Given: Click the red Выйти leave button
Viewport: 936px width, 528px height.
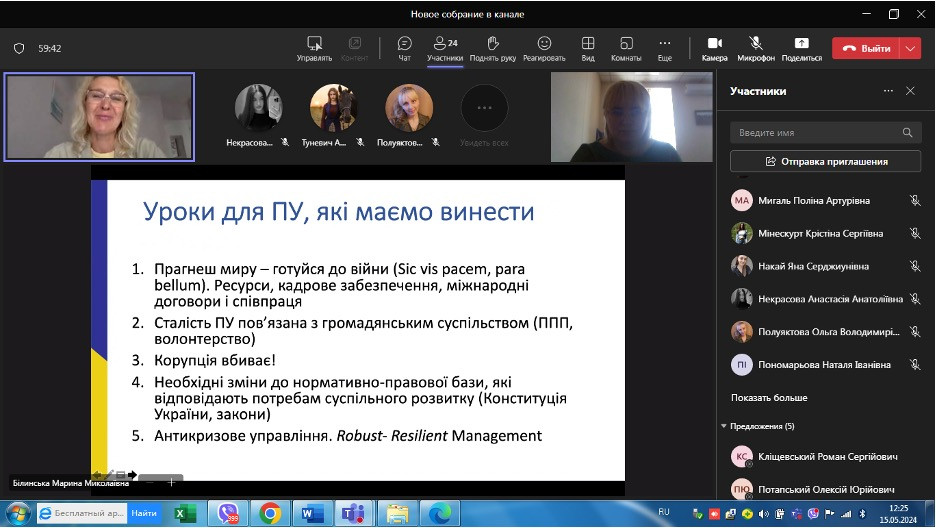Looking at the screenshot, I should (x=866, y=48).
